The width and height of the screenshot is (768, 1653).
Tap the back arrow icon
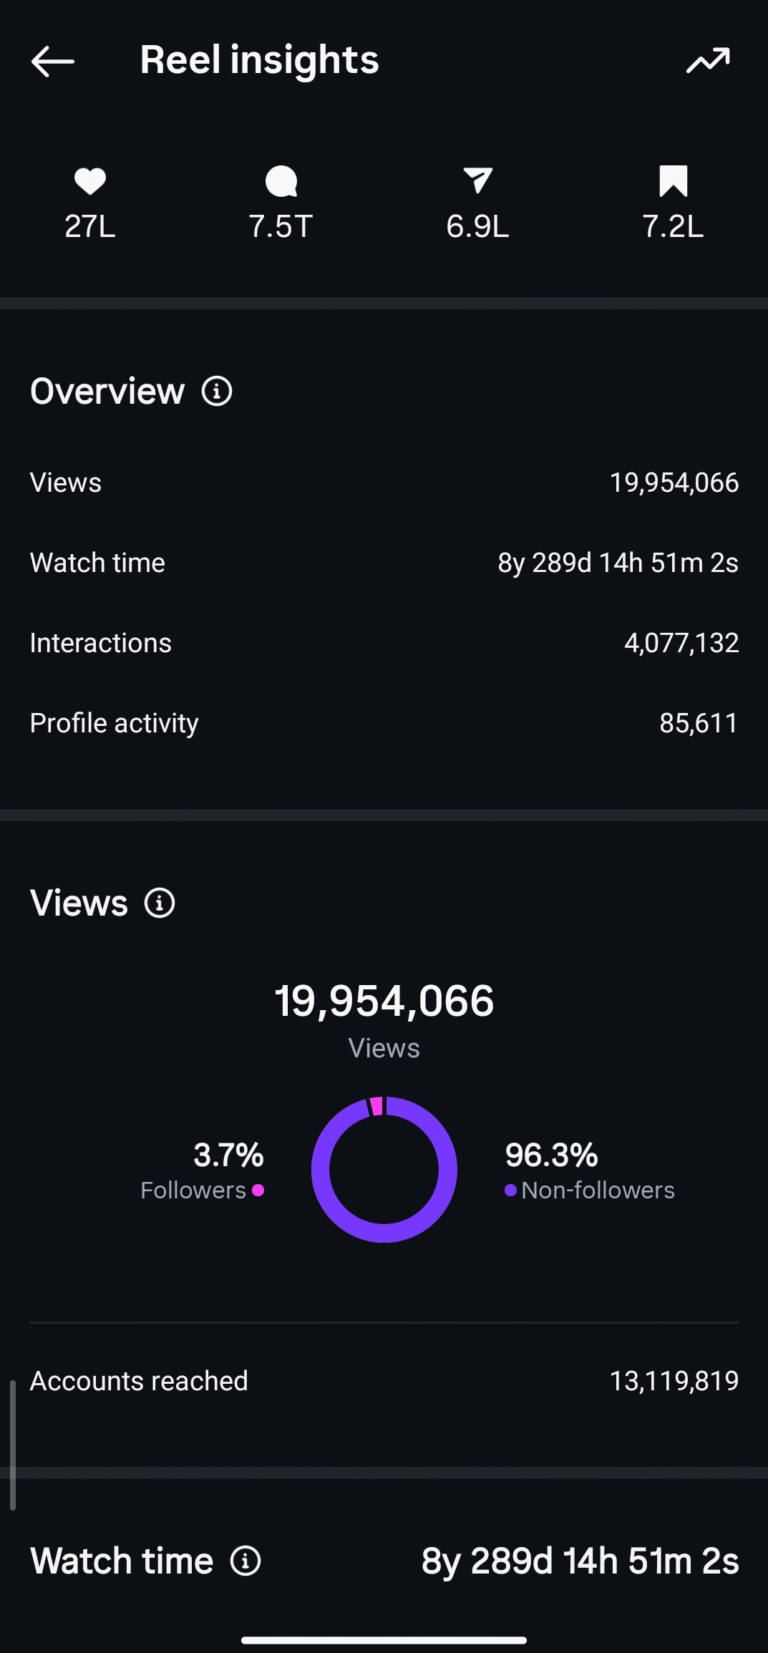point(53,62)
